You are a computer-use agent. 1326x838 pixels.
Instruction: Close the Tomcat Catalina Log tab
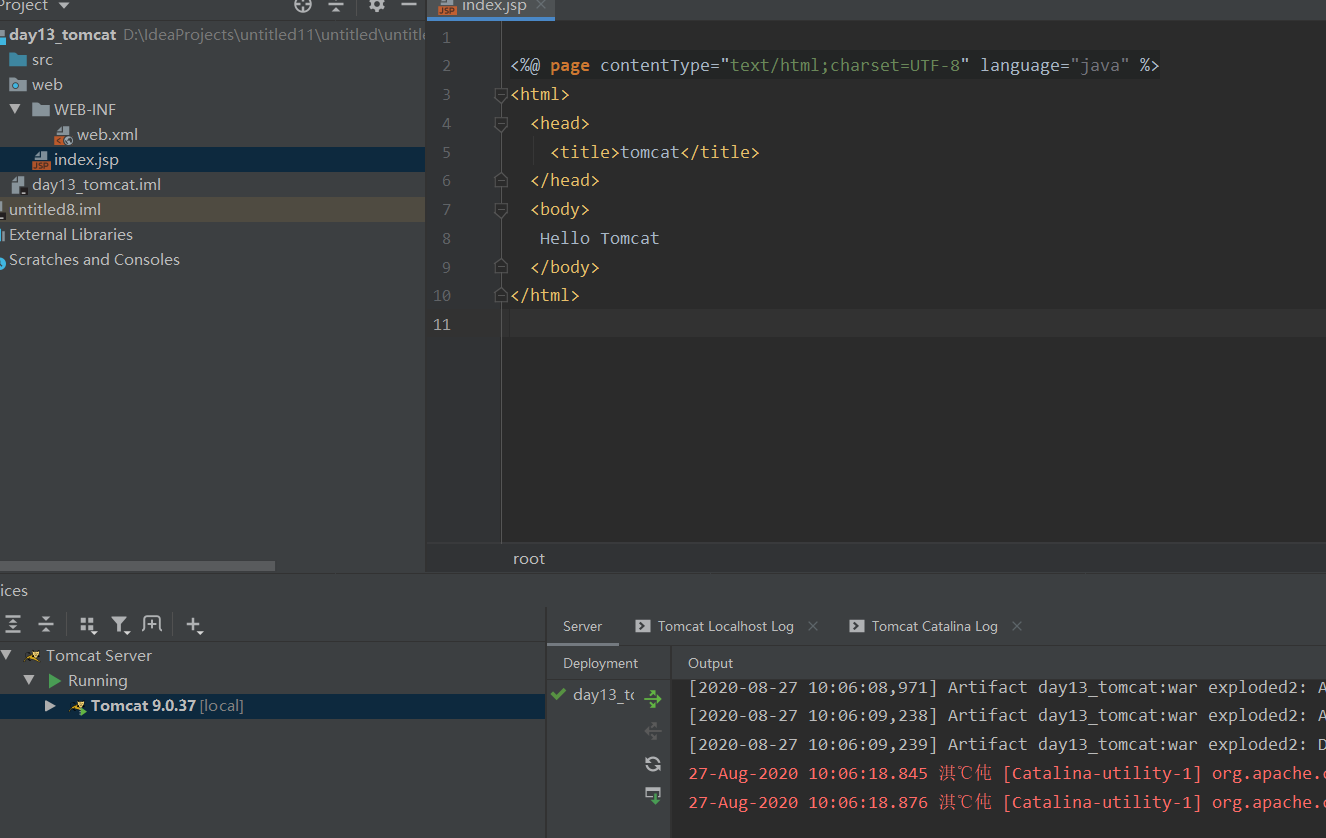1017,626
